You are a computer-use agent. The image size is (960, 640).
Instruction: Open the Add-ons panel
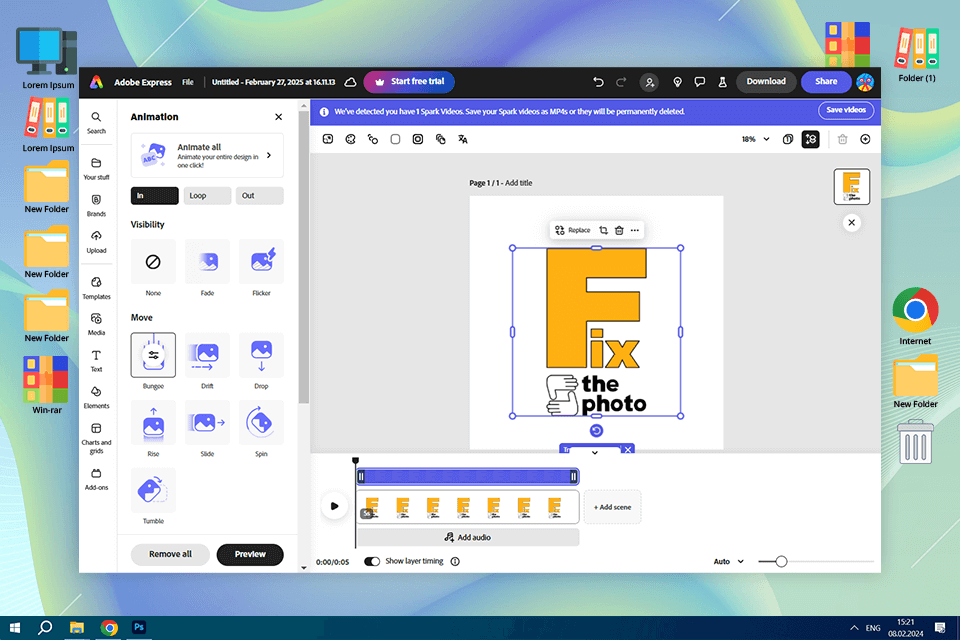(x=96, y=480)
